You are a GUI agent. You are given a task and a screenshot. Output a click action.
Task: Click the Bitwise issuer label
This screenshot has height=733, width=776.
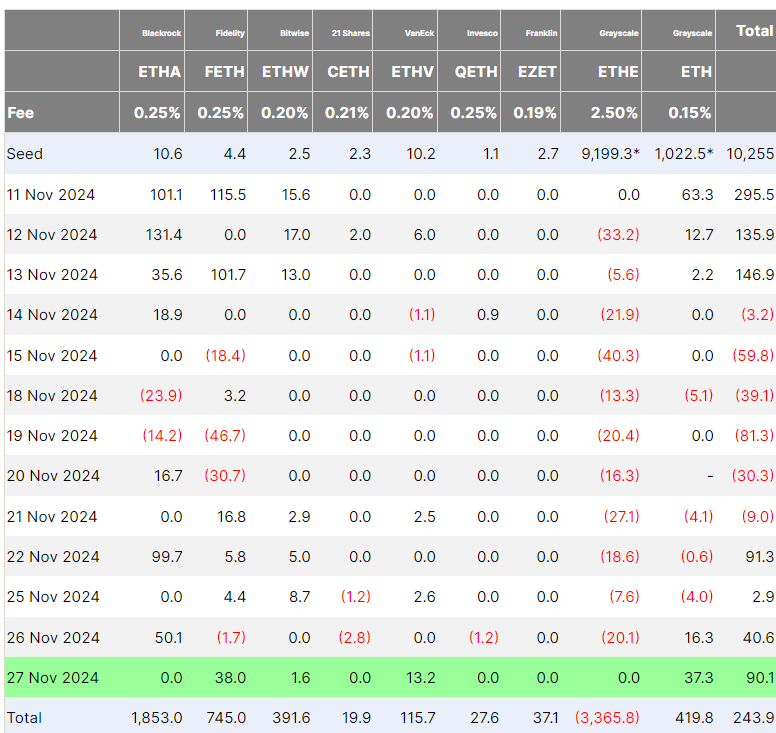pyautogui.click(x=294, y=33)
